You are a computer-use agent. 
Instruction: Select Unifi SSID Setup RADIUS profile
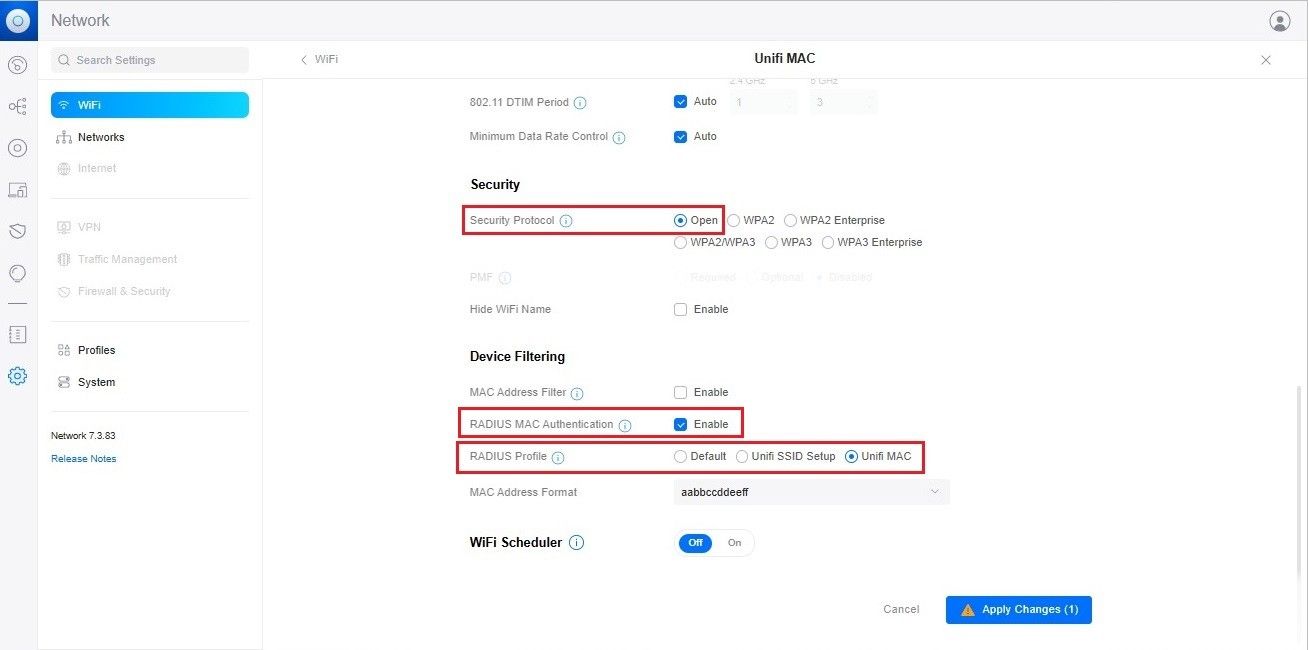click(742, 456)
